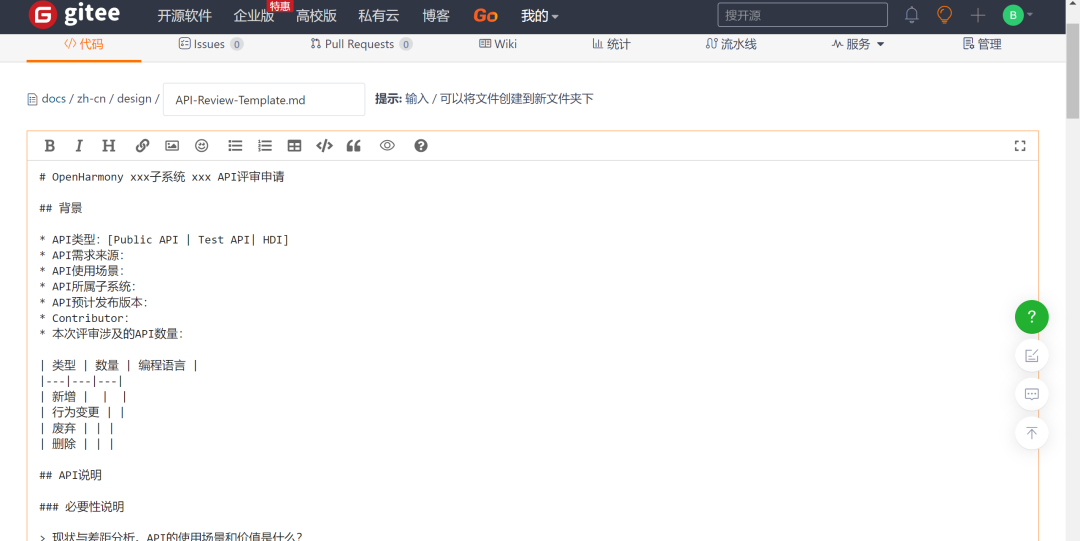Click the heading line OpenHarmony xxx子系统
Image resolution: width=1080 pixels, height=541 pixels.
(162, 177)
